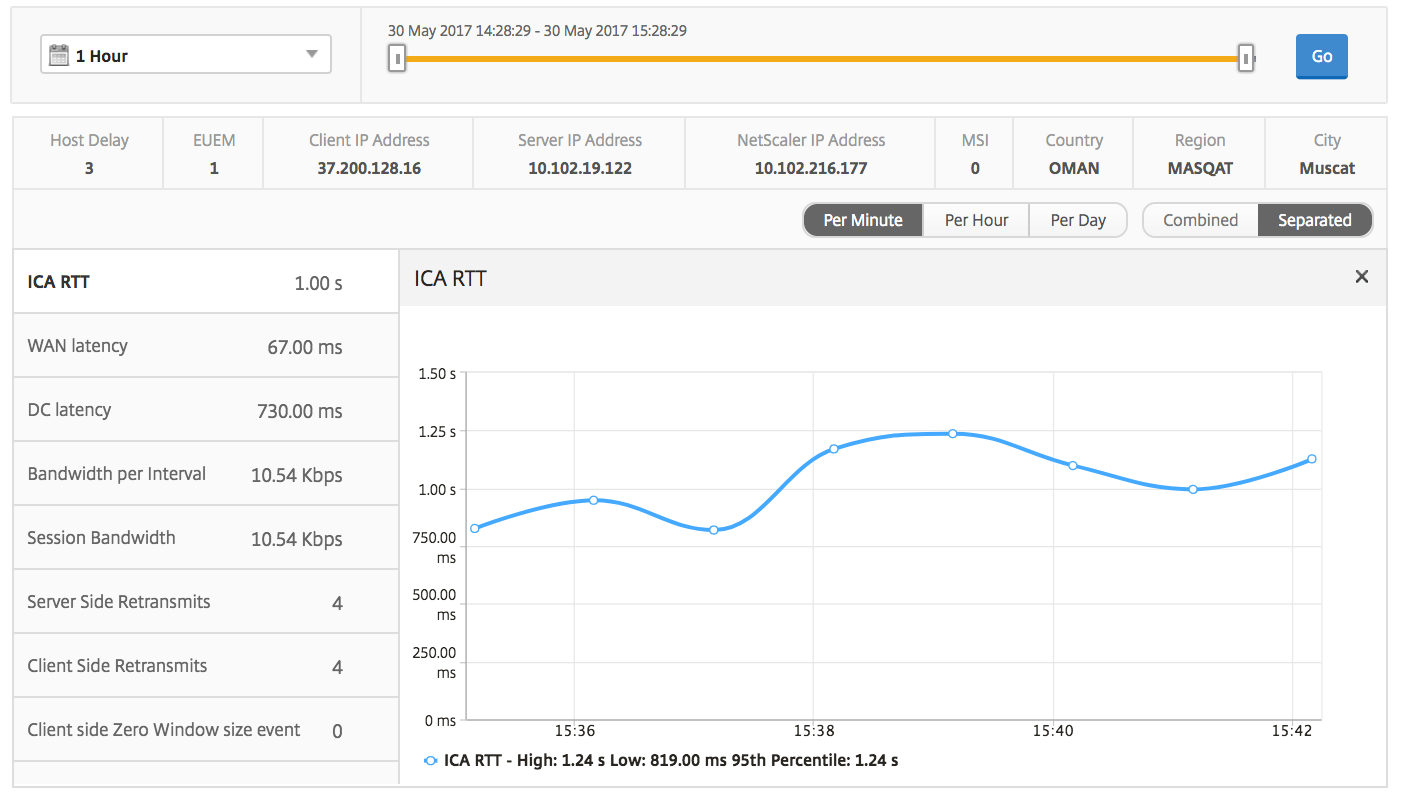Viewport: 1406px width, 796px height.
Task: Click the Go button
Action: click(x=1322, y=57)
